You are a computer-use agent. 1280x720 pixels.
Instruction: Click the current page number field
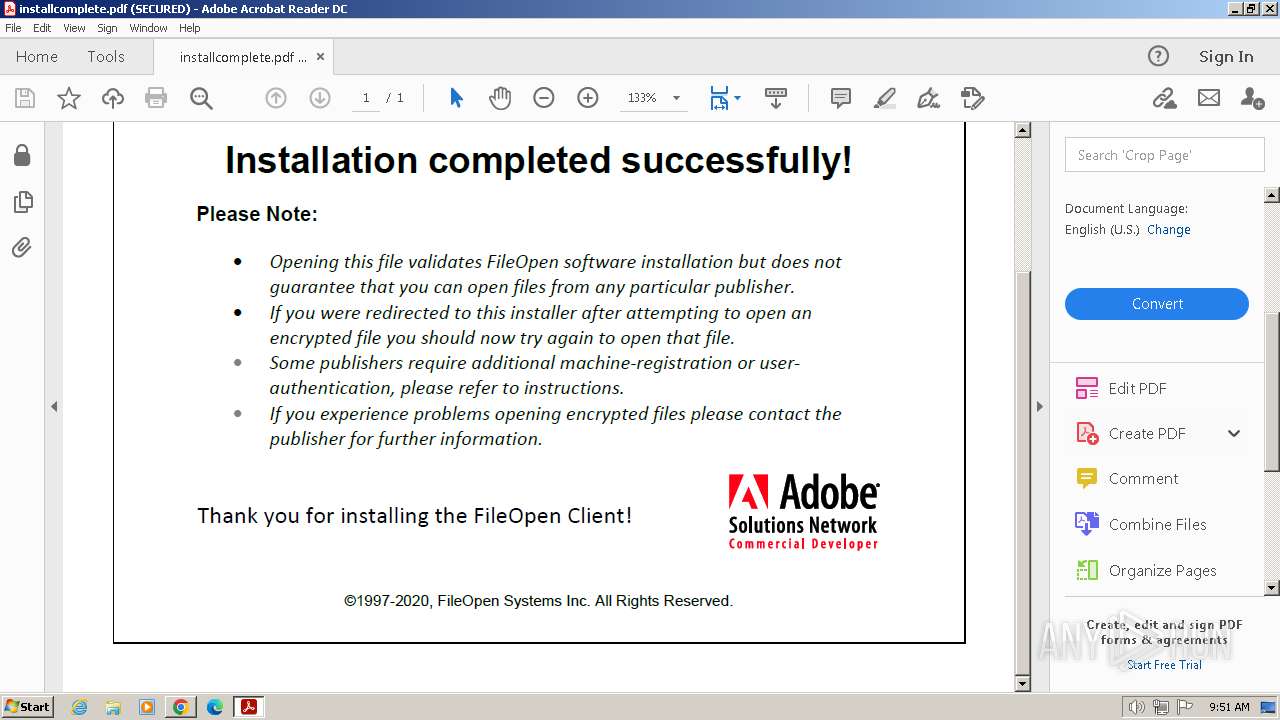coord(366,98)
